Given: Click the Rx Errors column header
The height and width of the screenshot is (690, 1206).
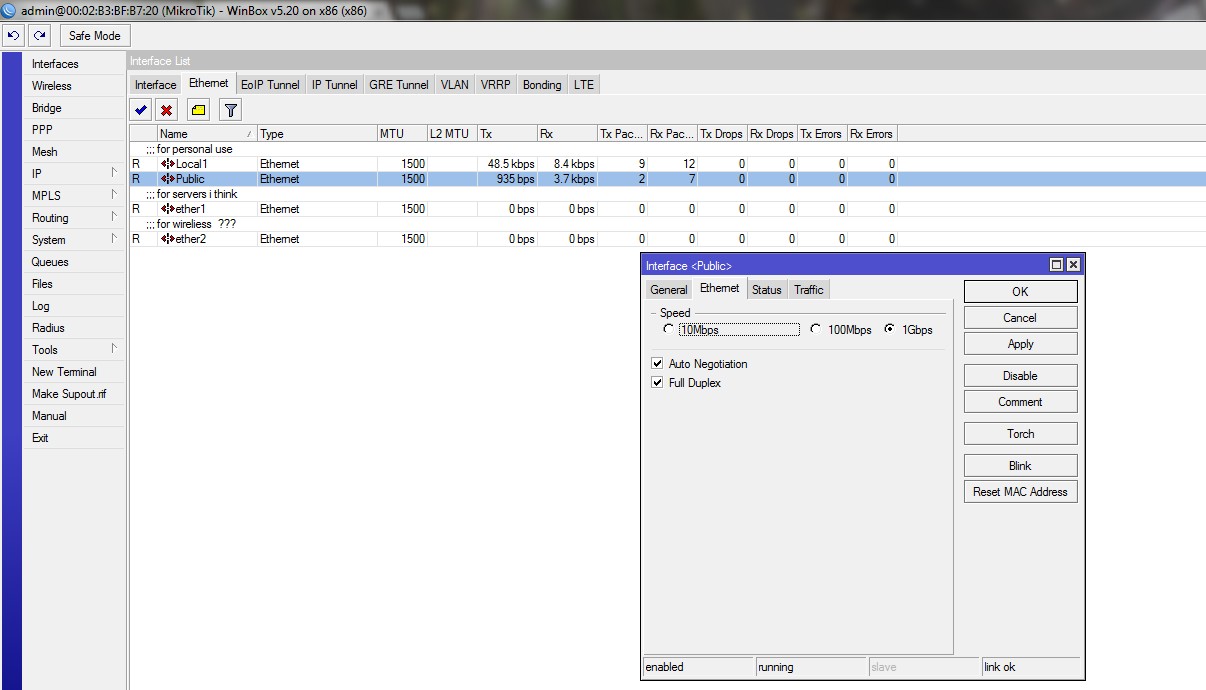Looking at the screenshot, I should click(872, 133).
